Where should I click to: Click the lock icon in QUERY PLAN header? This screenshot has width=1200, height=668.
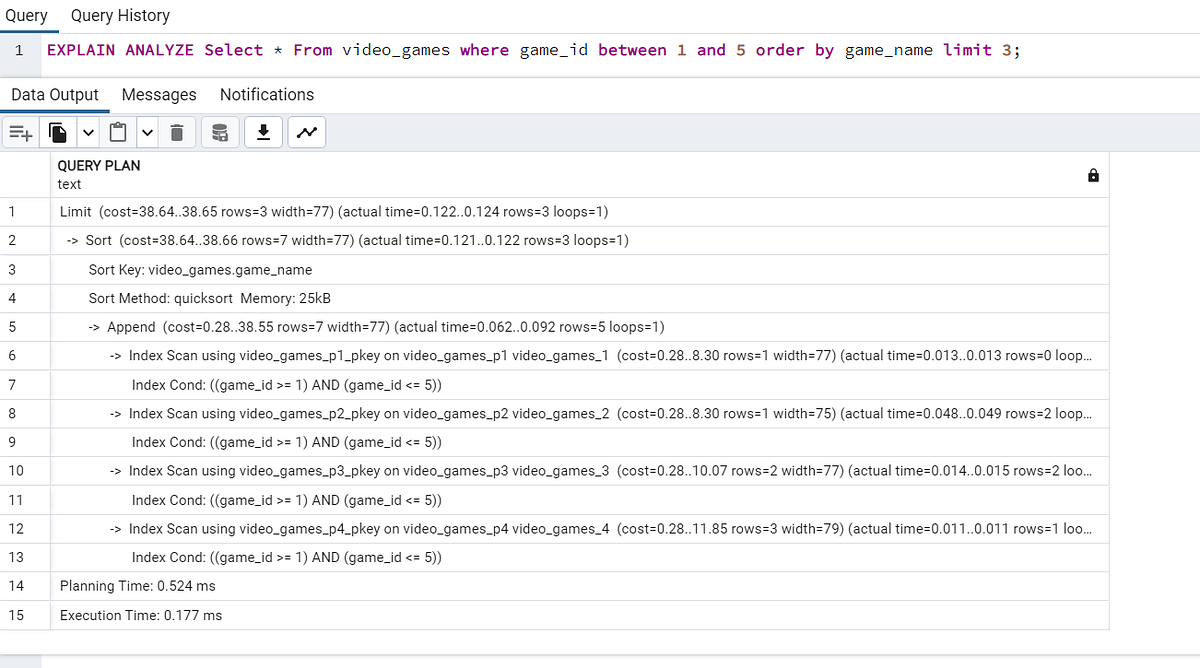pyautogui.click(x=1093, y=176)
